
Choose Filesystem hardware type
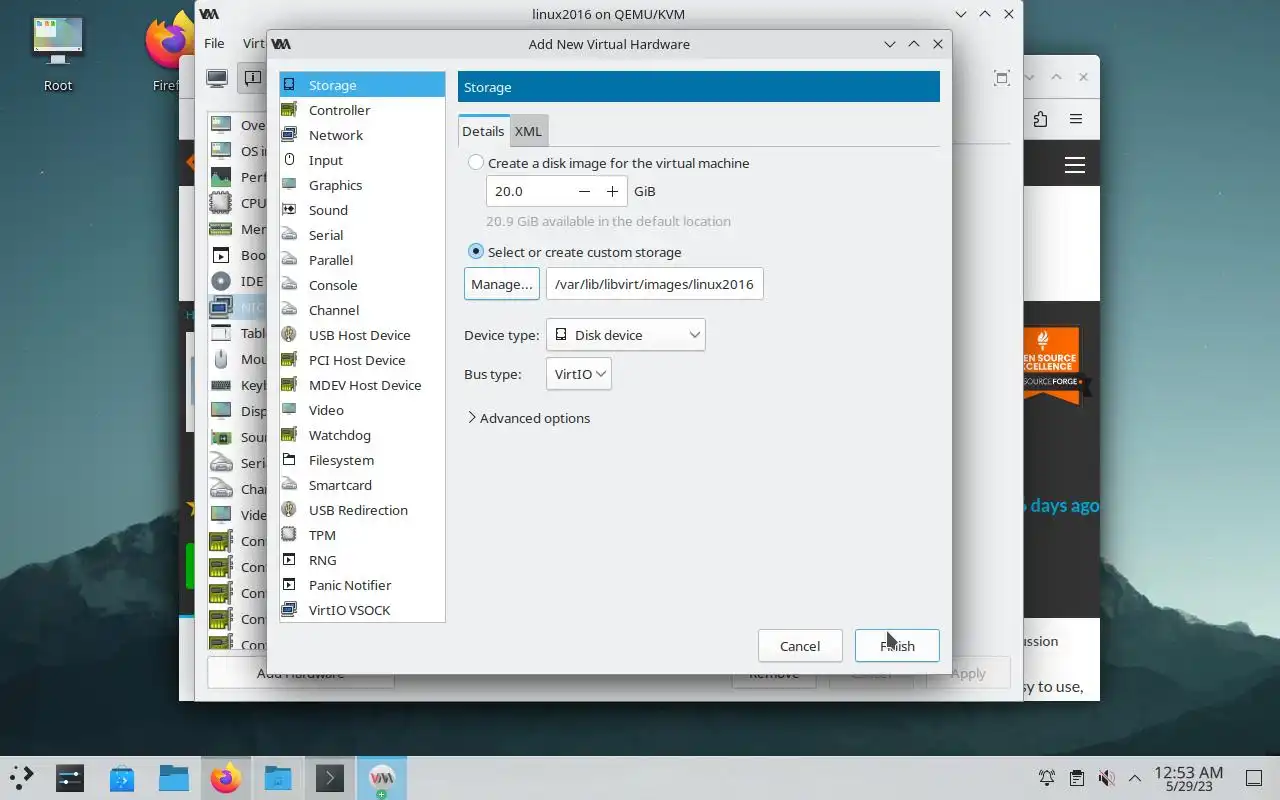click(x=362, y=460)
